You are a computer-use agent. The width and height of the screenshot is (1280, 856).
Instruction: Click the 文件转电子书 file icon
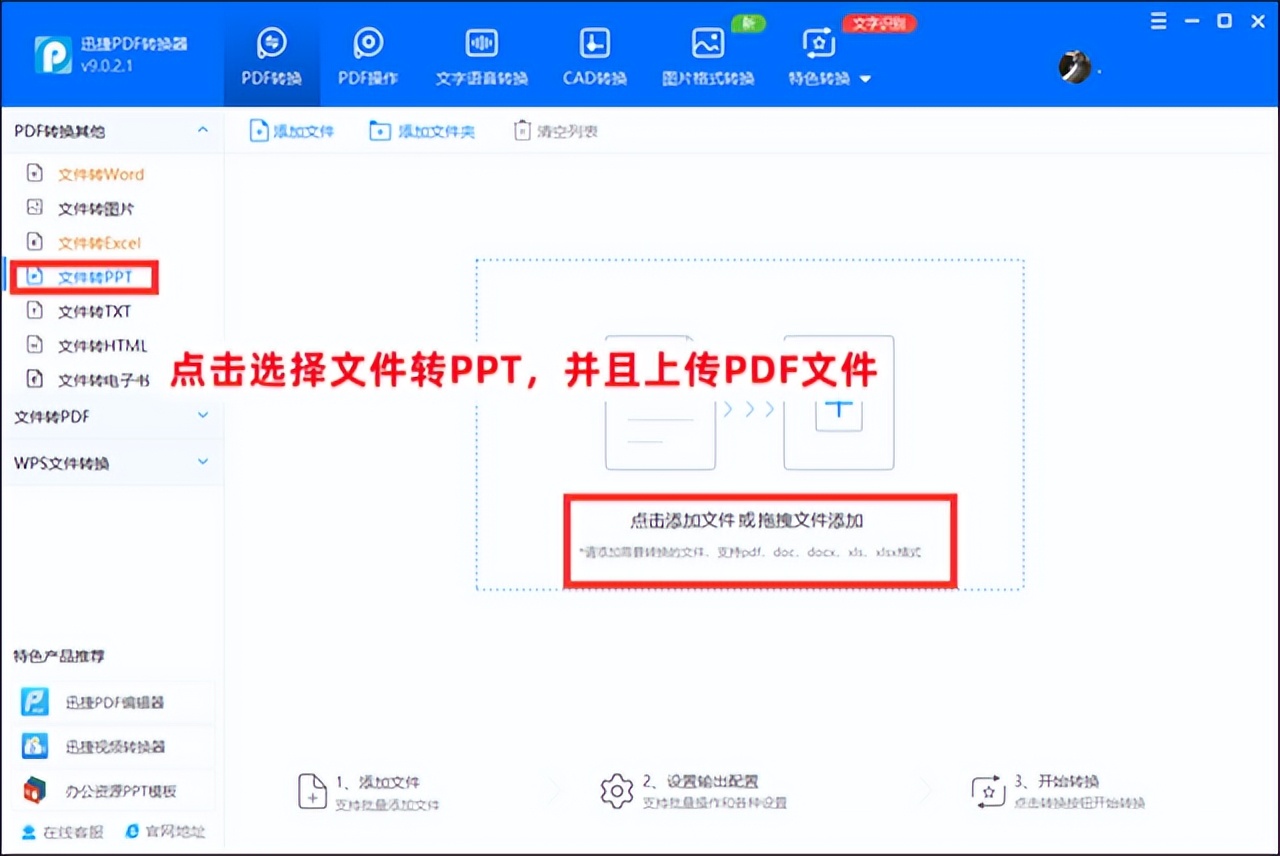pyautogui.click(x=35, y=379)
